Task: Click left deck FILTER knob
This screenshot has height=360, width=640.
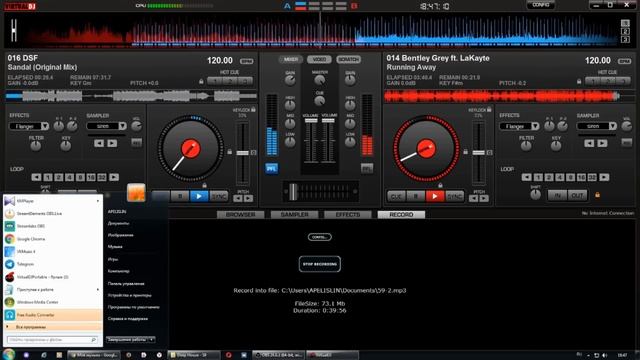Action: coord(36,146)
